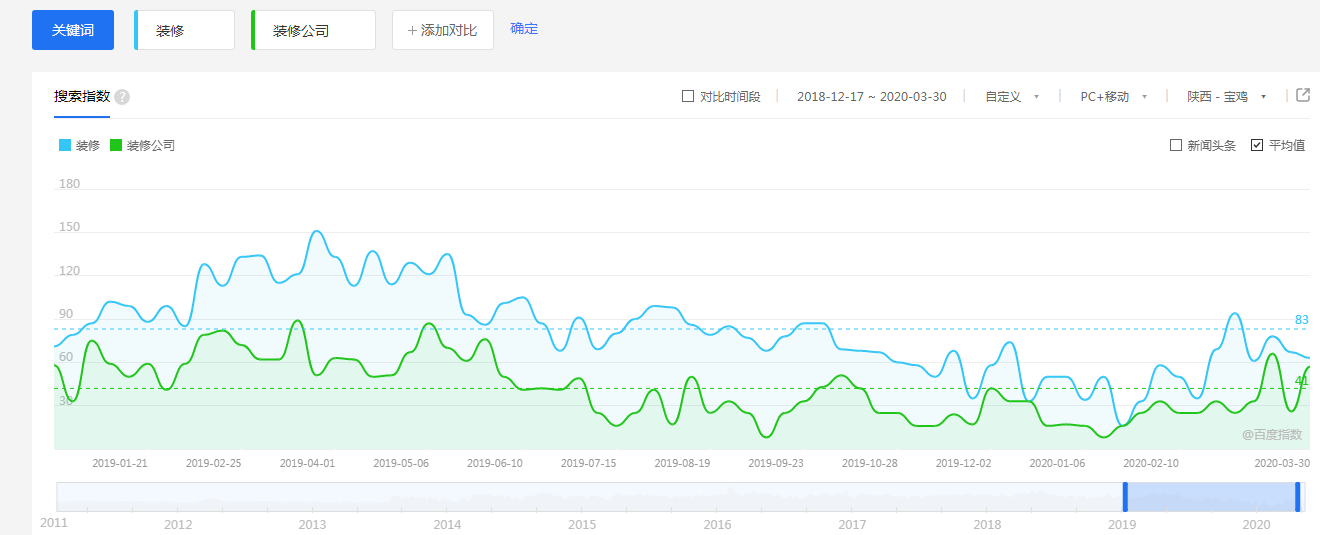The image size is (1320, 535).
Task: Click the left handle of the timeline range
Action: [x=1125, y=497]
